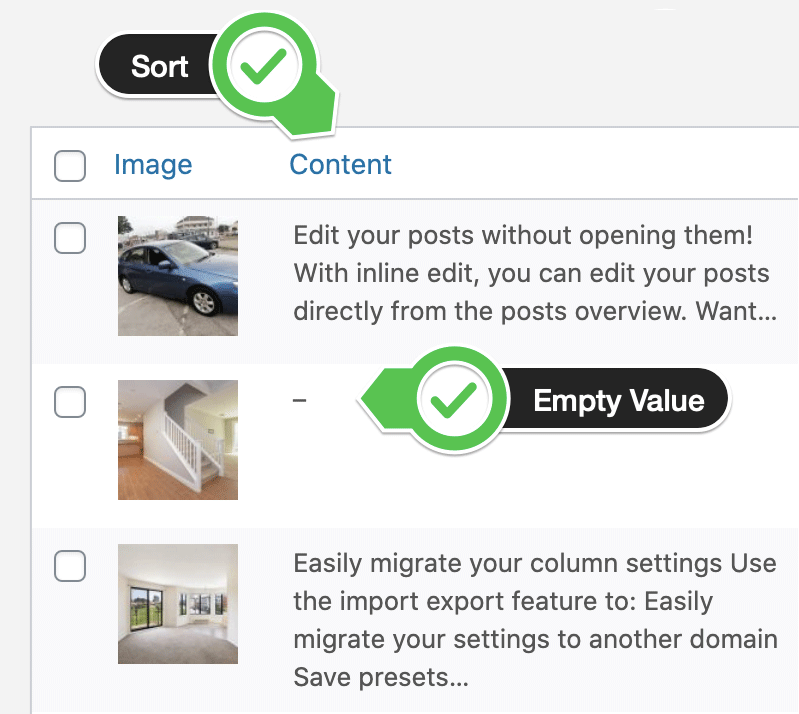Open the empty living room thumbnail
This screenshot has height=714, width=799.
[177, 603]
